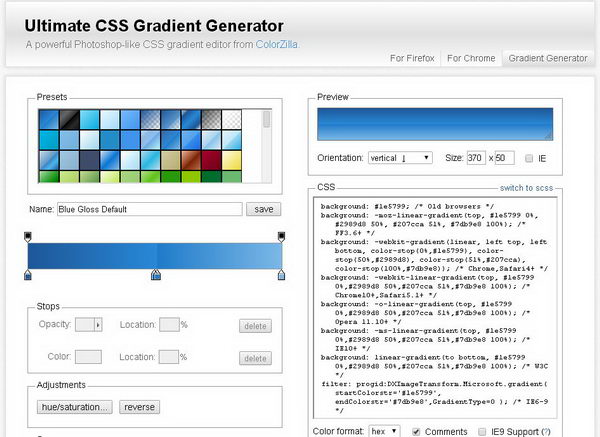Click the switch to scss link

(526, 188)
